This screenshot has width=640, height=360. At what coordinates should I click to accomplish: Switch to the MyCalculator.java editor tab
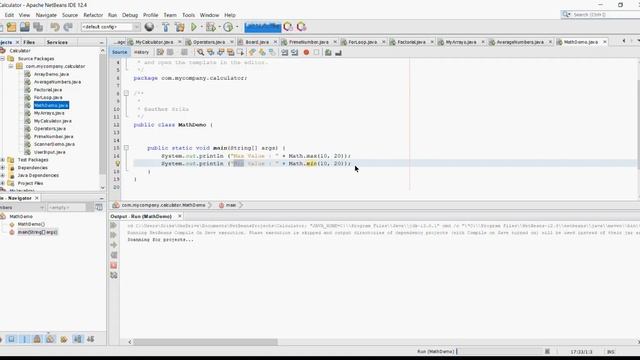[154, 42]
